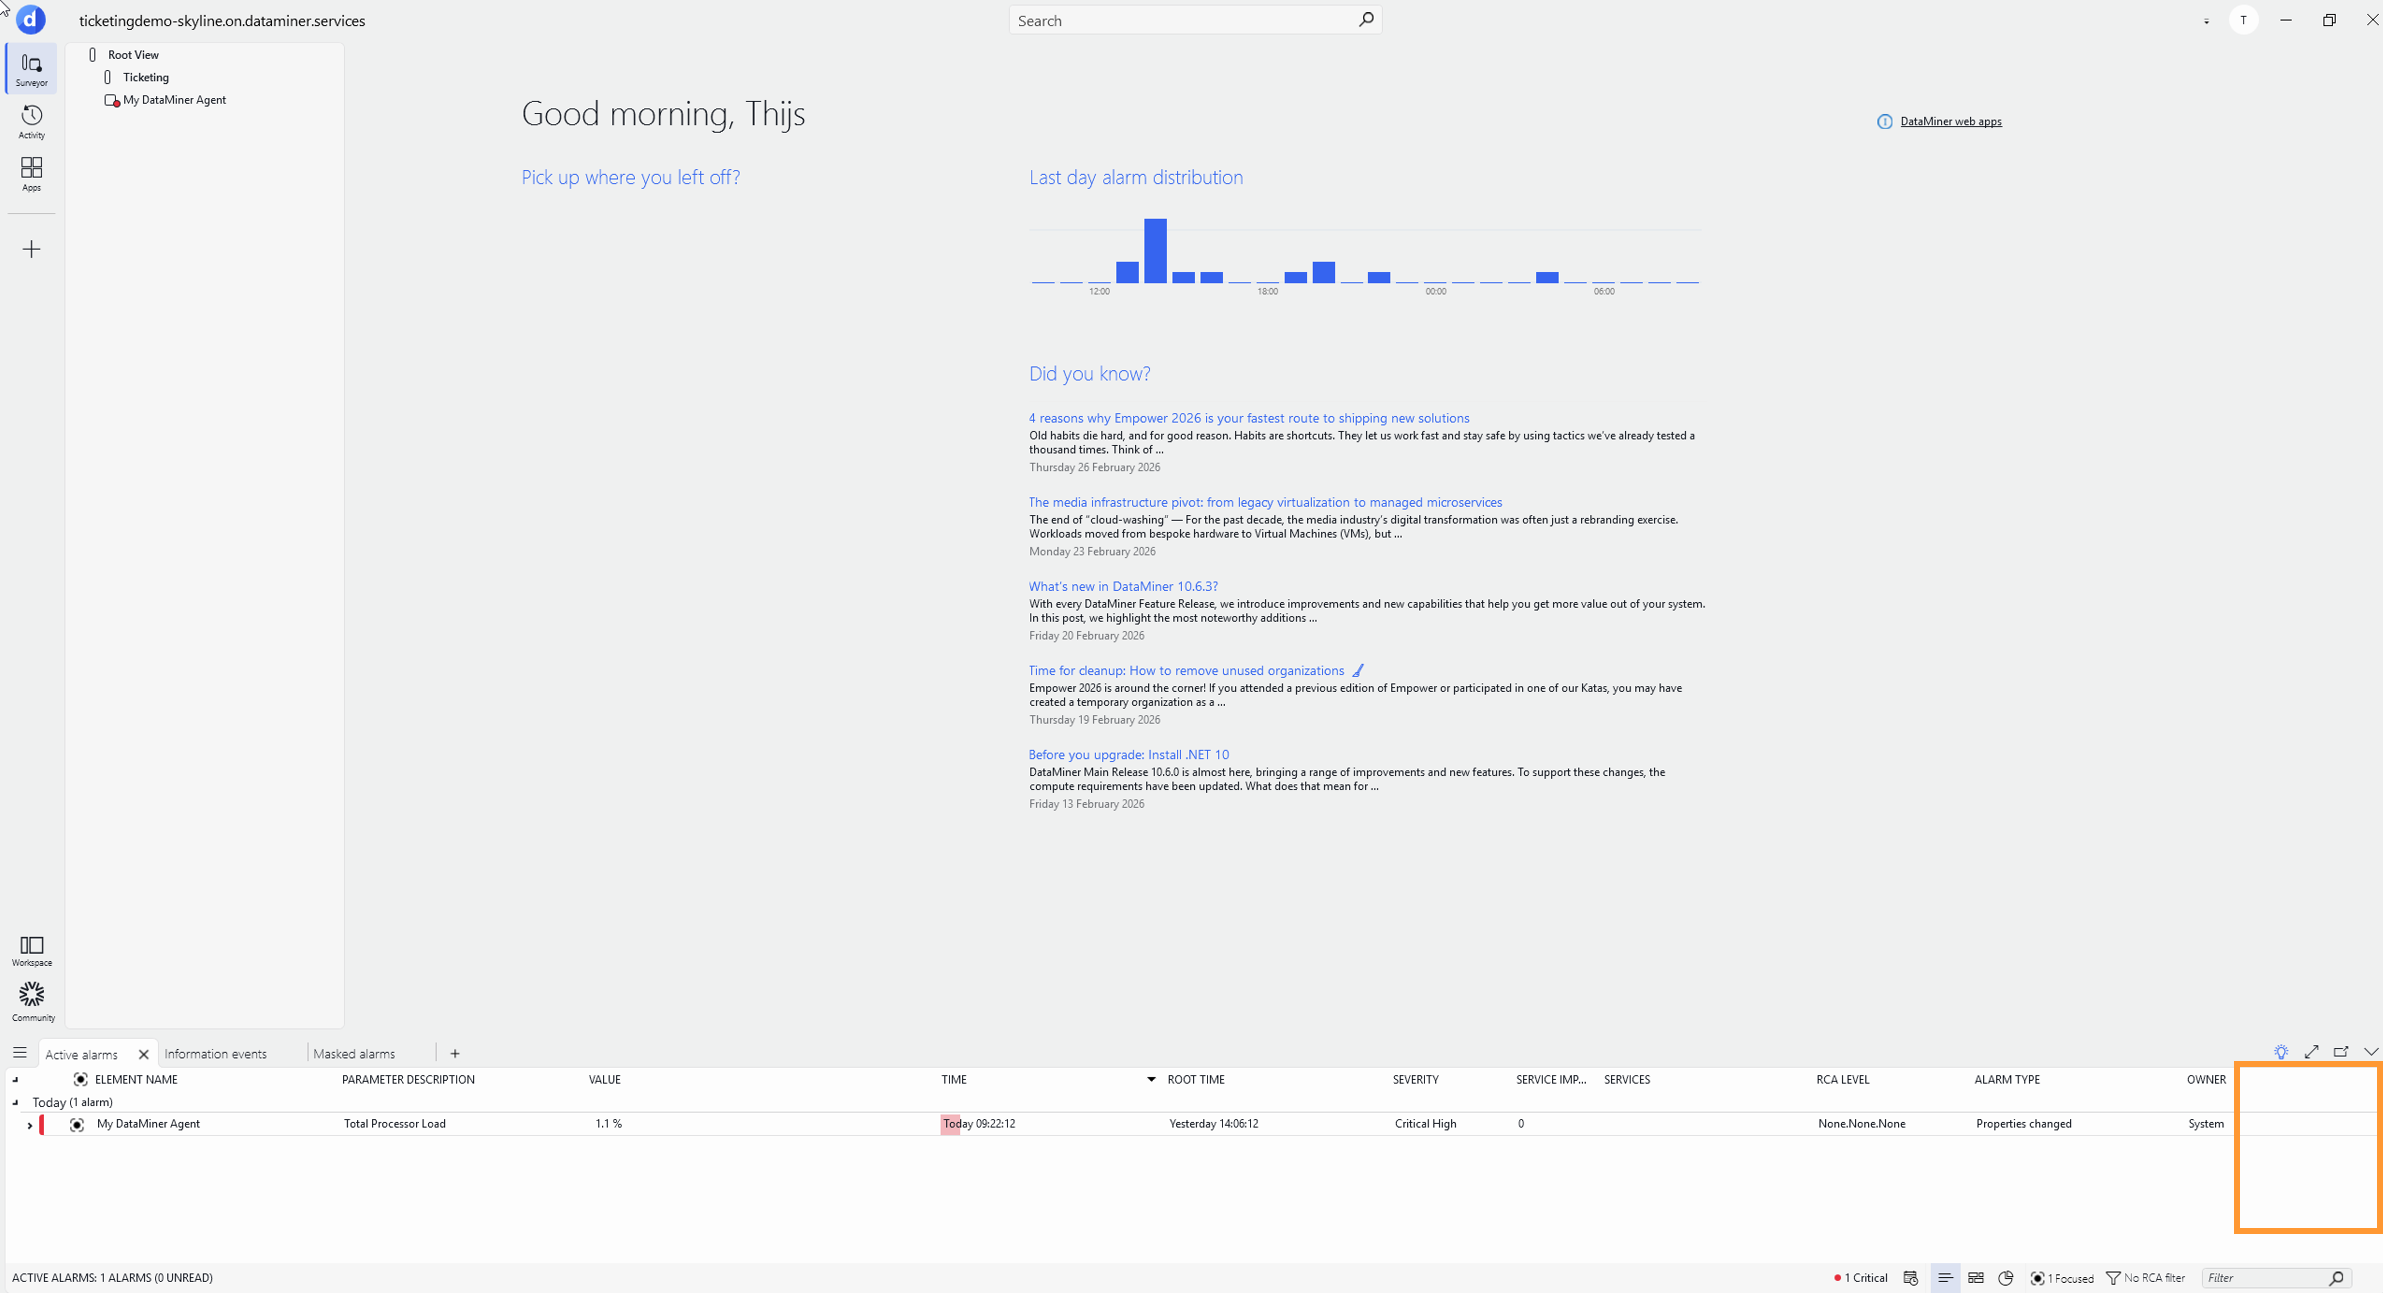Toggle the 1 Focused alarm filter

click(x=2062, y=1278)
